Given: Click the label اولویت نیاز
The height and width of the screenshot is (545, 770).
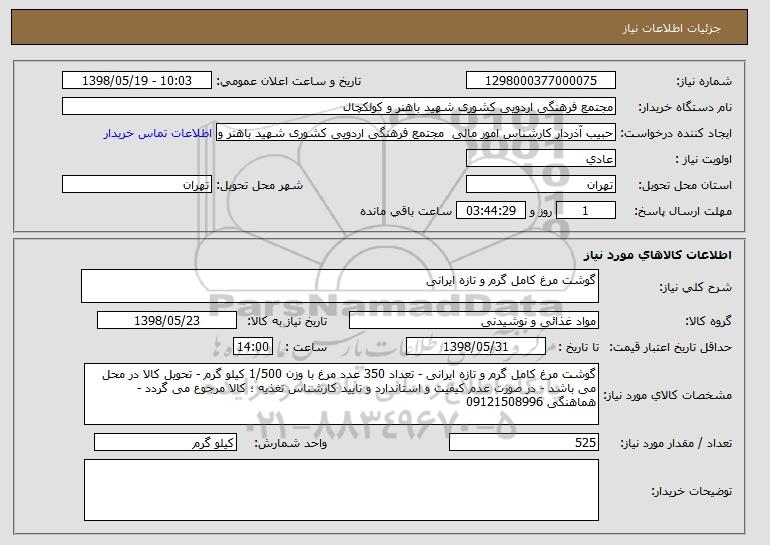Looking at the screenshot, I should [704, 159].
